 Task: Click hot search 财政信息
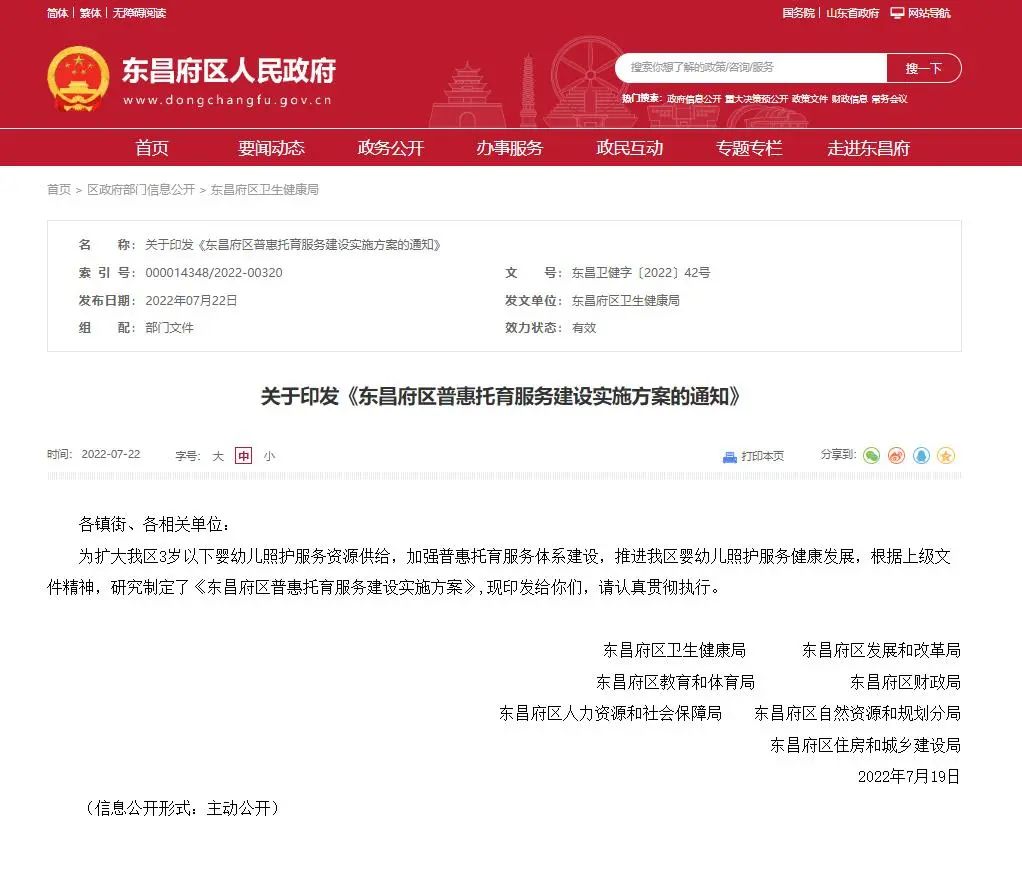(x=849, y=99)
